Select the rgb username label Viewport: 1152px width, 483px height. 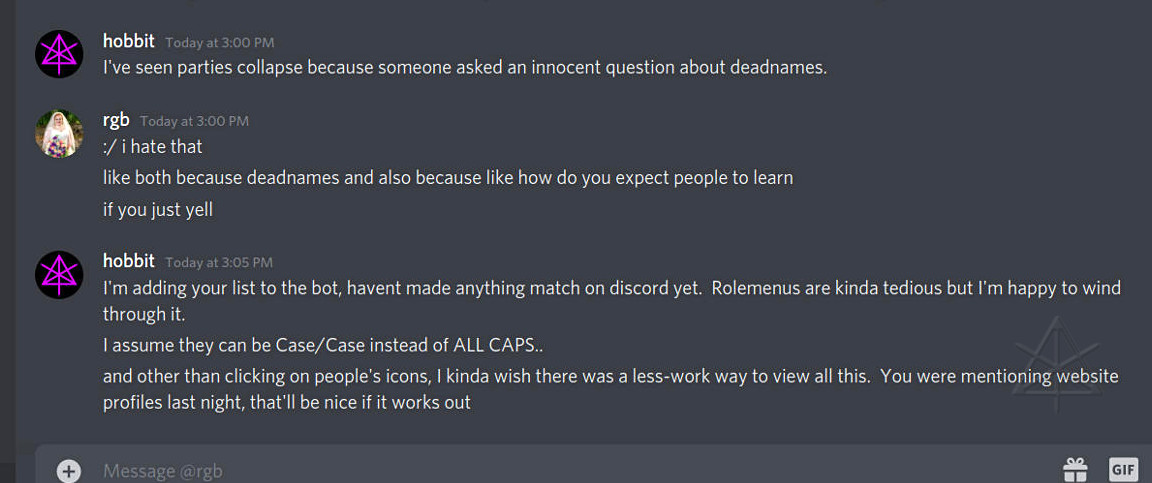coord(116,120)
